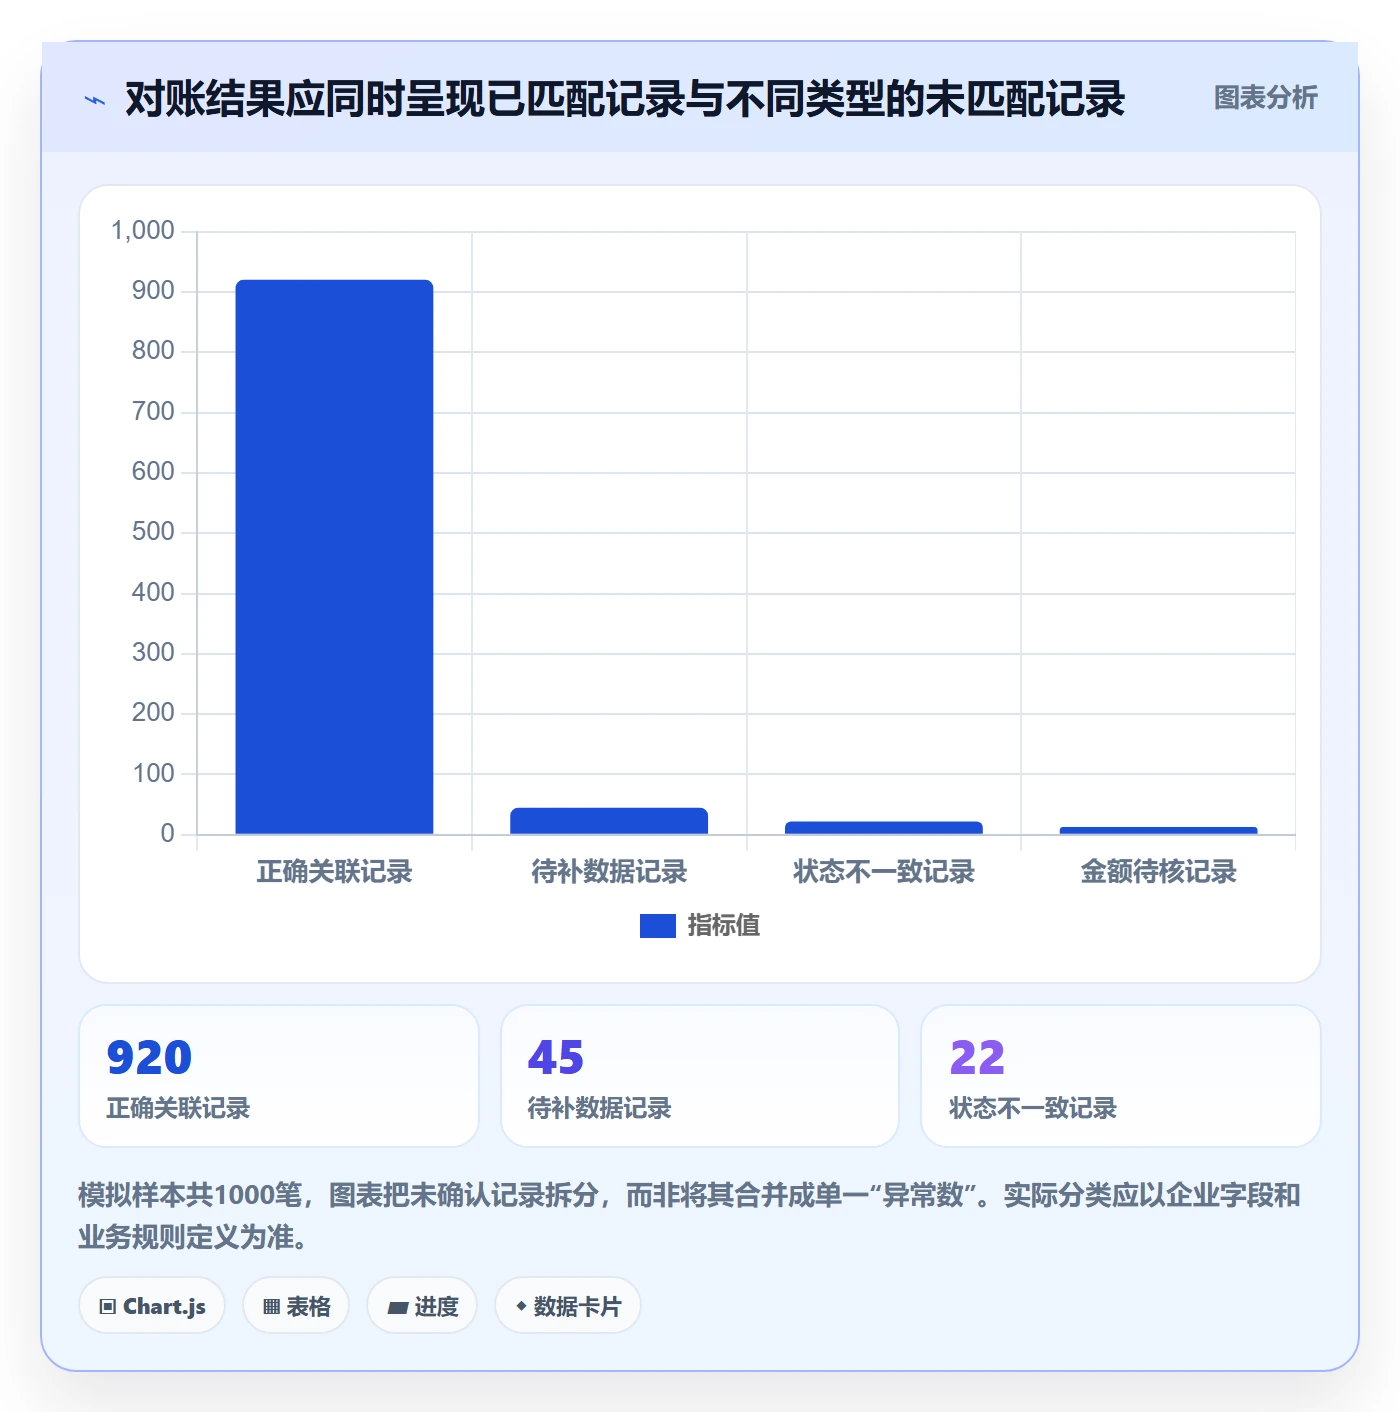The width and height of the screenshot is (1400, 1412).
Task: Click the grid icon in 表格 chip
Action: pyautogui.click(x=271, y=1307)
